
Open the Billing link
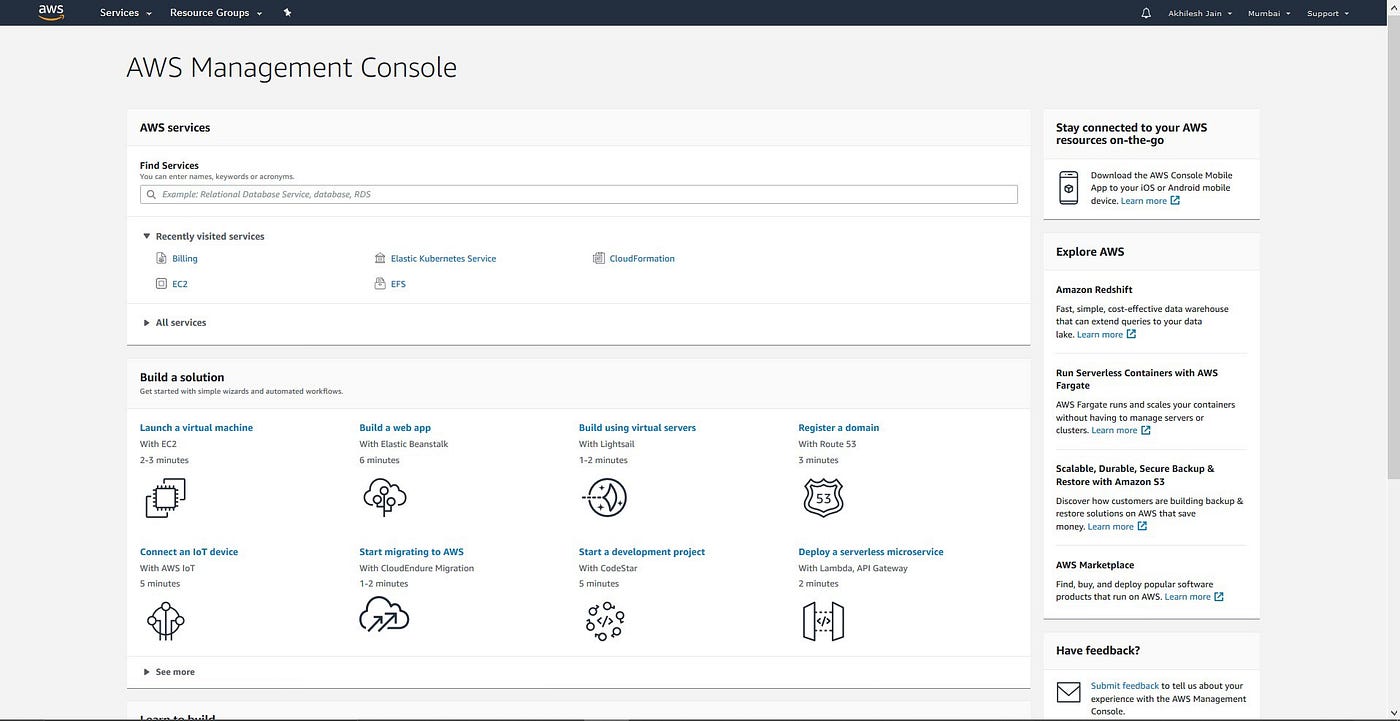[185, 258]
